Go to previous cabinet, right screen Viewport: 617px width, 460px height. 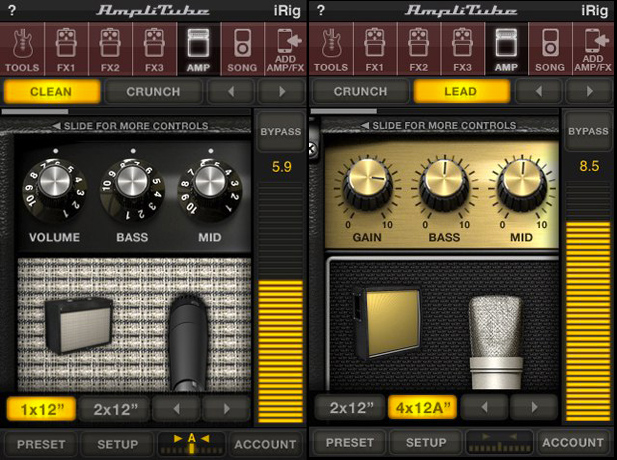coord(485,408)
